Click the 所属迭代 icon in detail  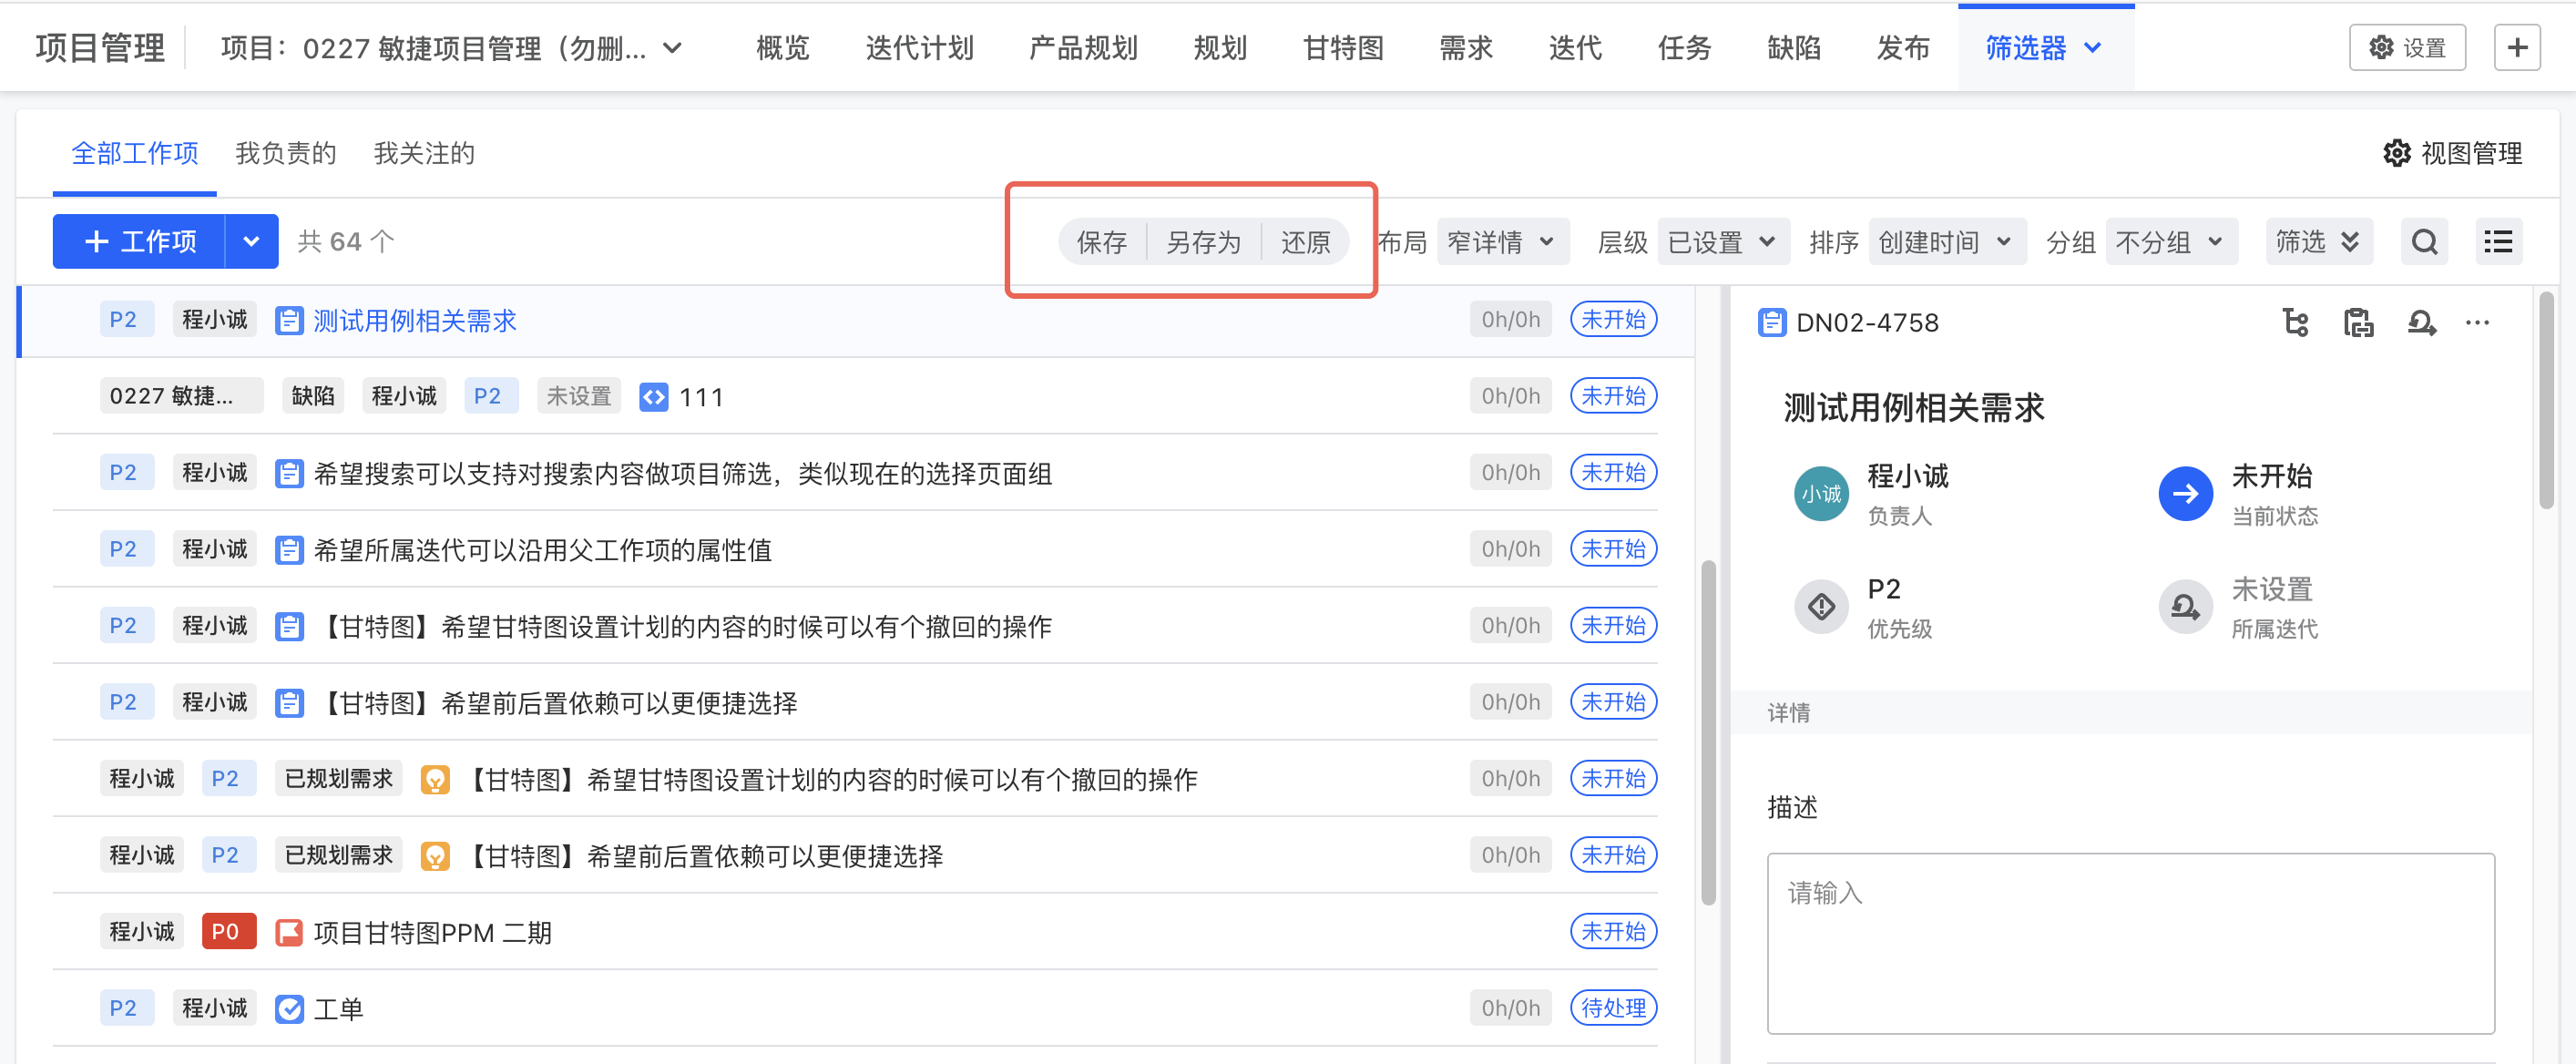click(2186, 606)
